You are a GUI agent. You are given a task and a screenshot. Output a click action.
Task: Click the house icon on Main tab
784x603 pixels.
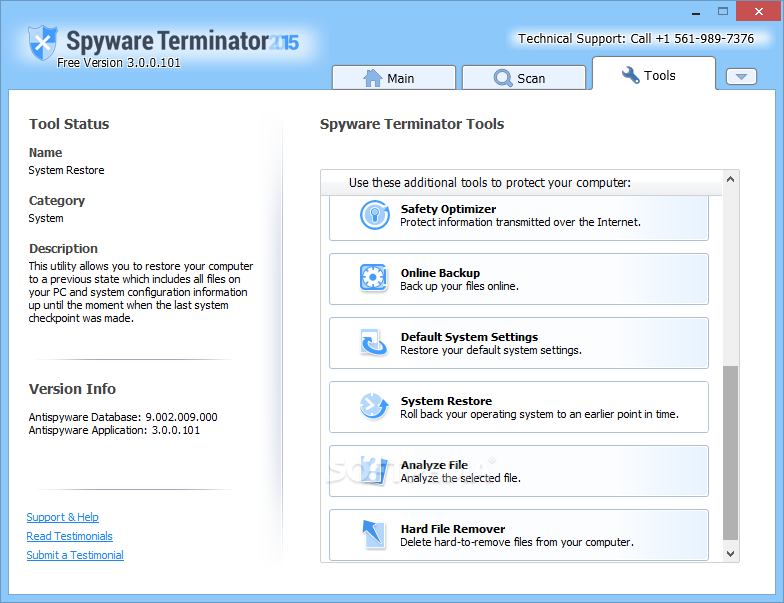(x=372, y=78)
